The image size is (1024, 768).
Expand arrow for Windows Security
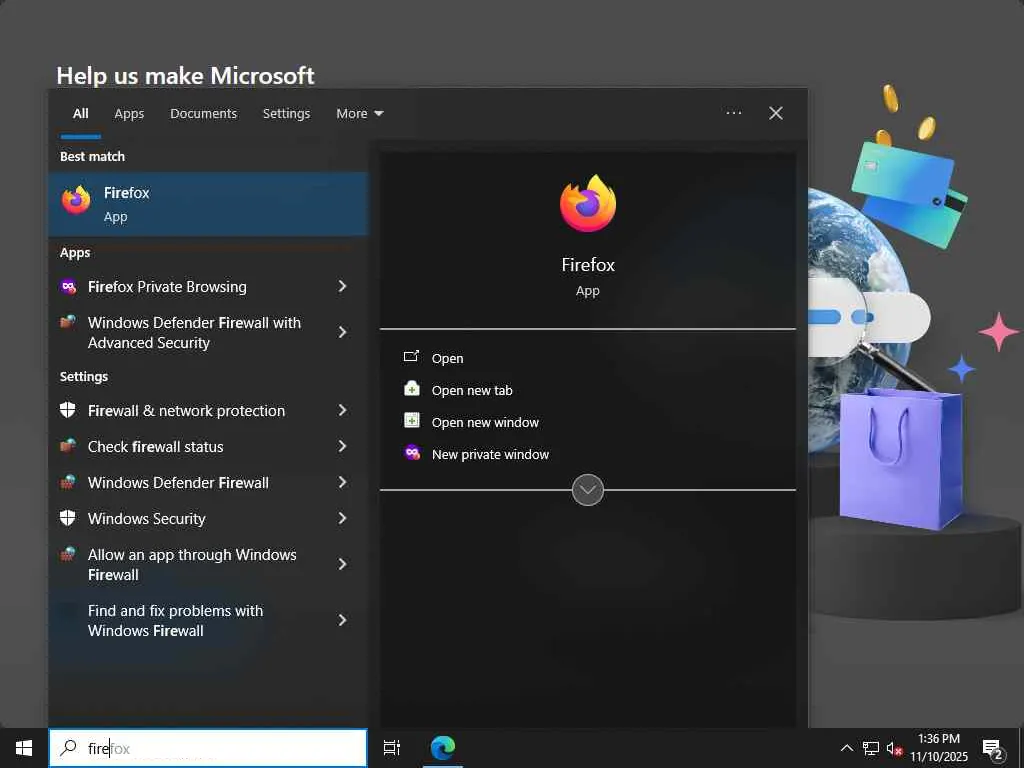[342, 518]
